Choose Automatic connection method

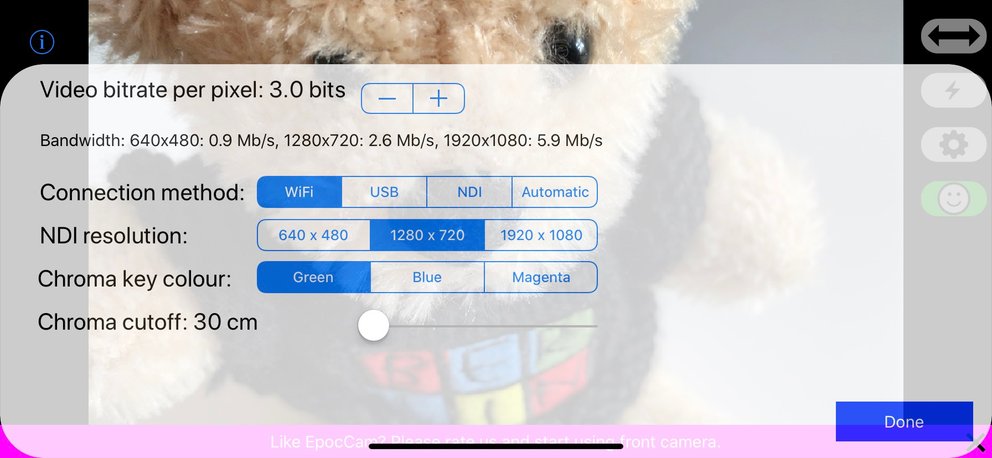pyautogui.click(x=555, y=192)
